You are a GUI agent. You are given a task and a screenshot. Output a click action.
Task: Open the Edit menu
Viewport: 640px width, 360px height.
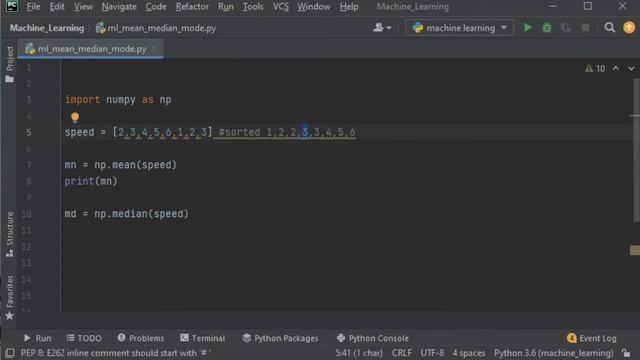tap(57, 7)
